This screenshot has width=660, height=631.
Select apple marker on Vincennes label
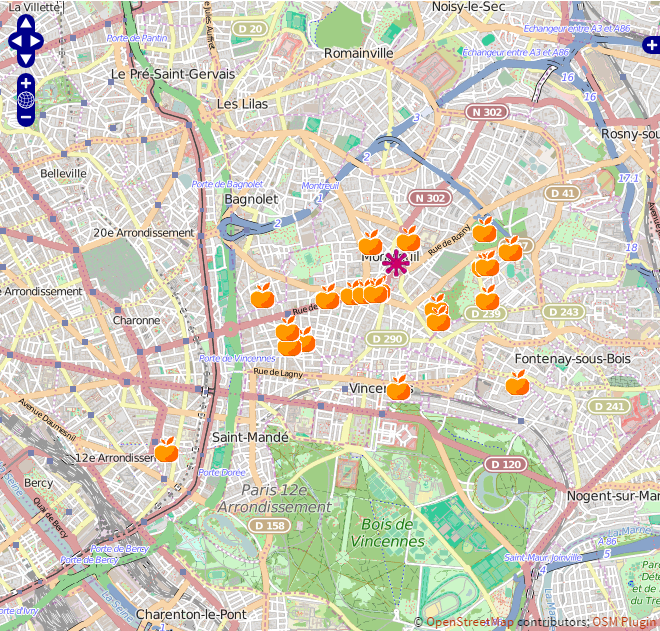398,388
